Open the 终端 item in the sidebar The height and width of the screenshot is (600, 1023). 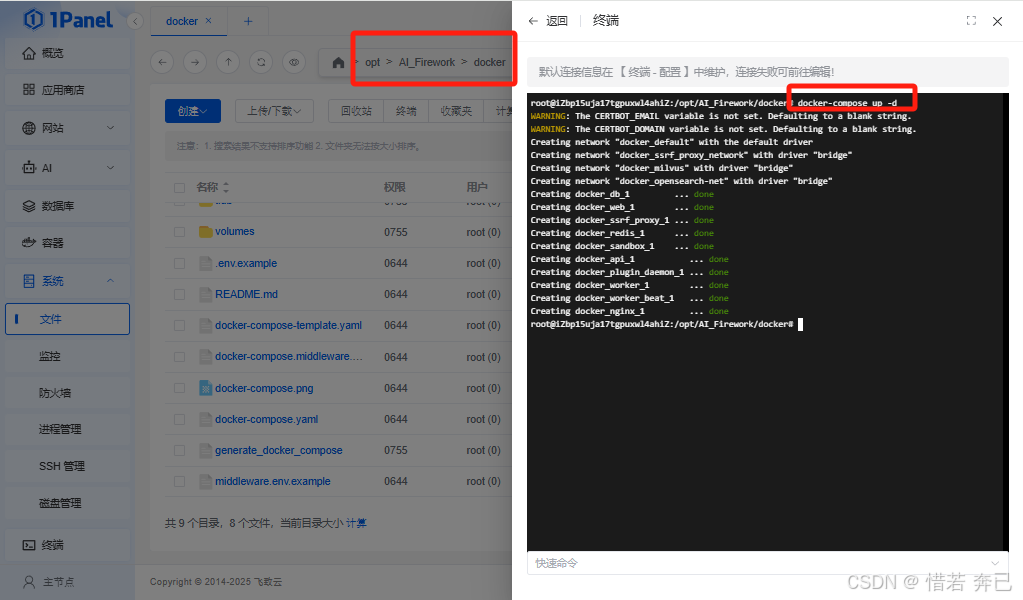point(67,545)
